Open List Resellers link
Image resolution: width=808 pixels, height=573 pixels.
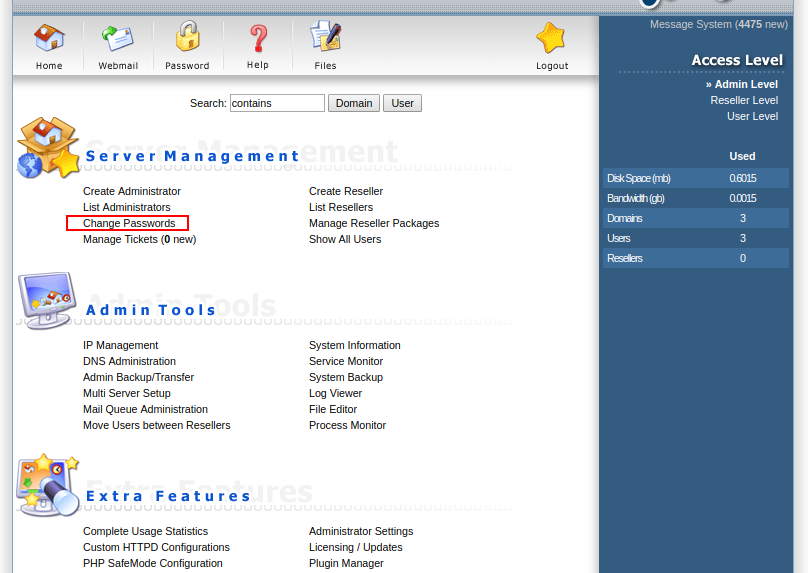341,207
